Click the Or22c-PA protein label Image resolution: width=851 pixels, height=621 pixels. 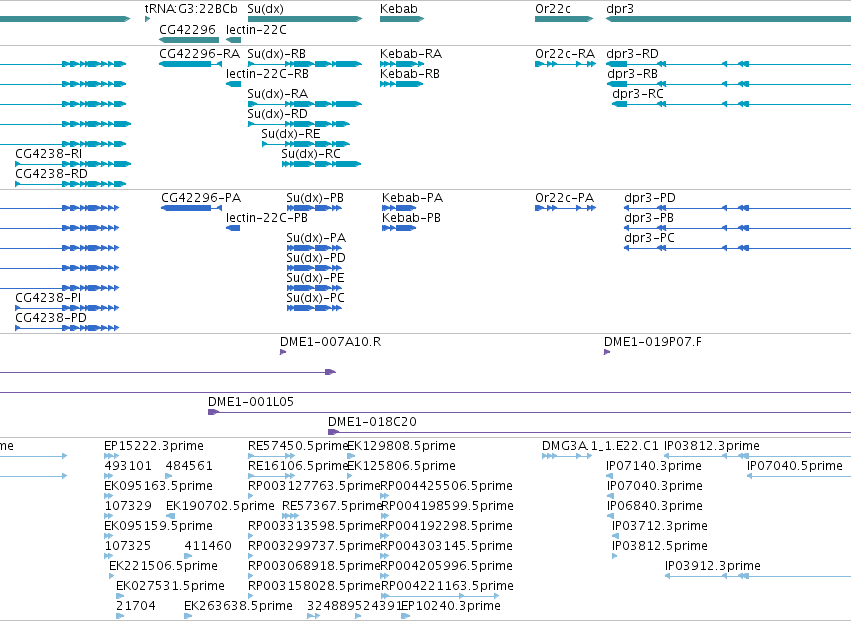coord(564,198)
